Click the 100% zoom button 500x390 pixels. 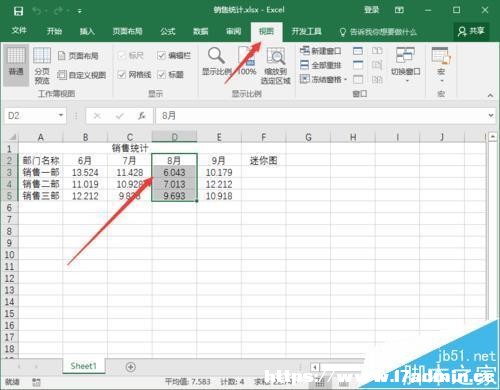click(x=247, y=61)
